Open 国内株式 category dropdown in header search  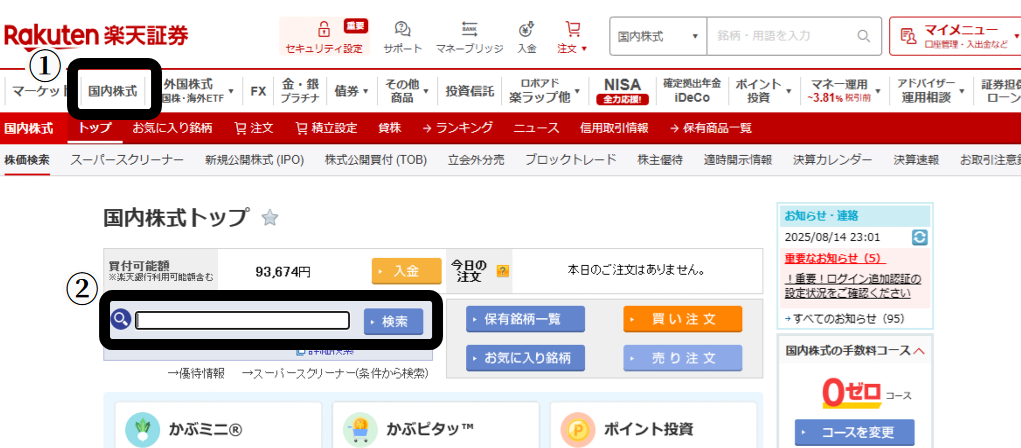tap(658, 36)
